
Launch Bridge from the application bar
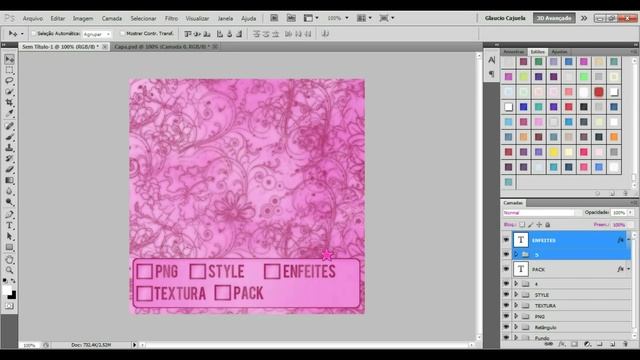pos(274,18)
